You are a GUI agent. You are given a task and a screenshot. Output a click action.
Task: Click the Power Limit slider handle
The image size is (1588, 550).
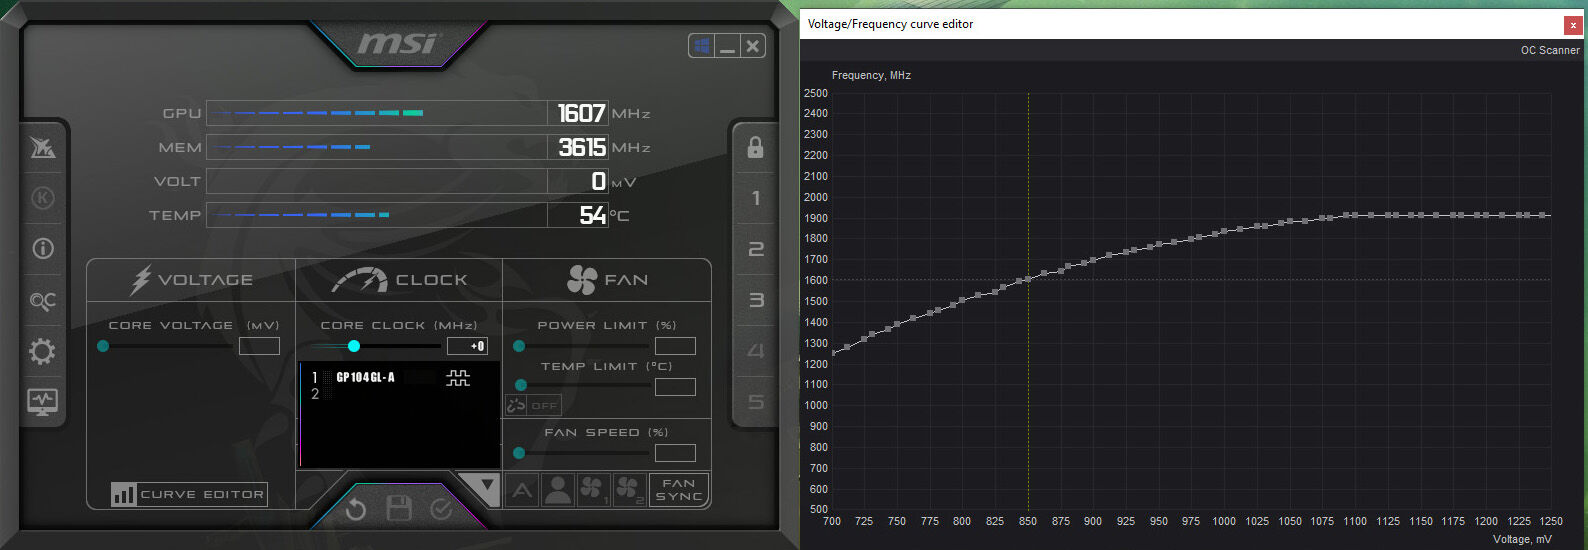click(518, 346)
